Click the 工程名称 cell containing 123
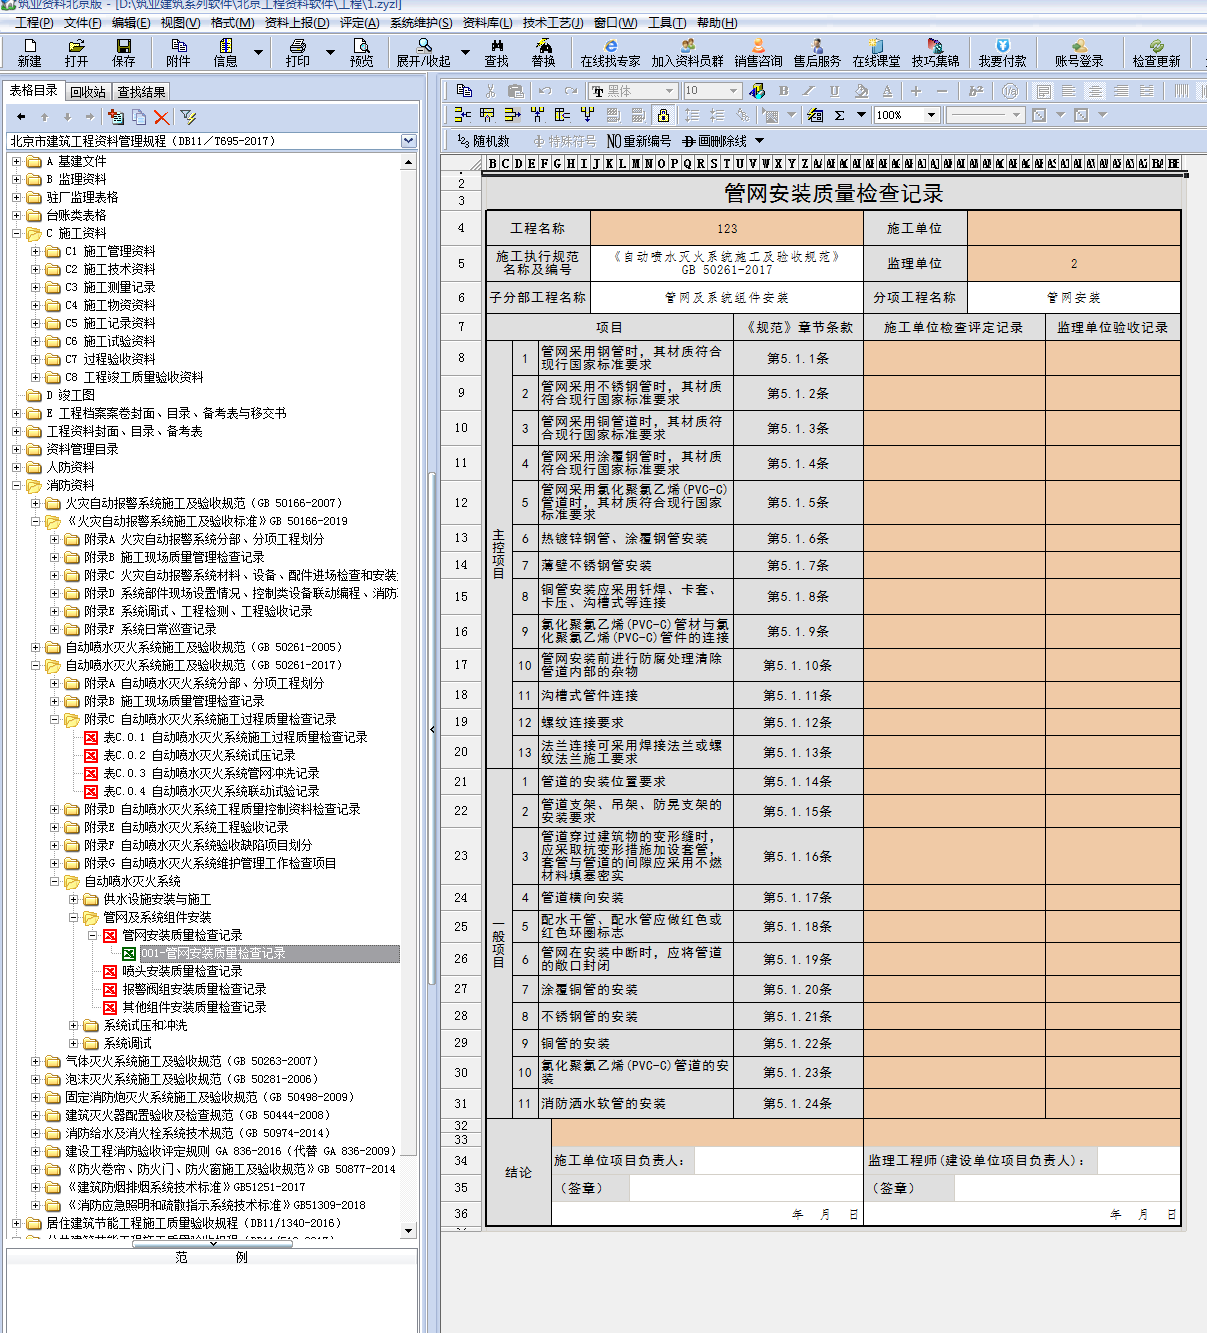1207x1333 pixels. (x=727, y=228)
